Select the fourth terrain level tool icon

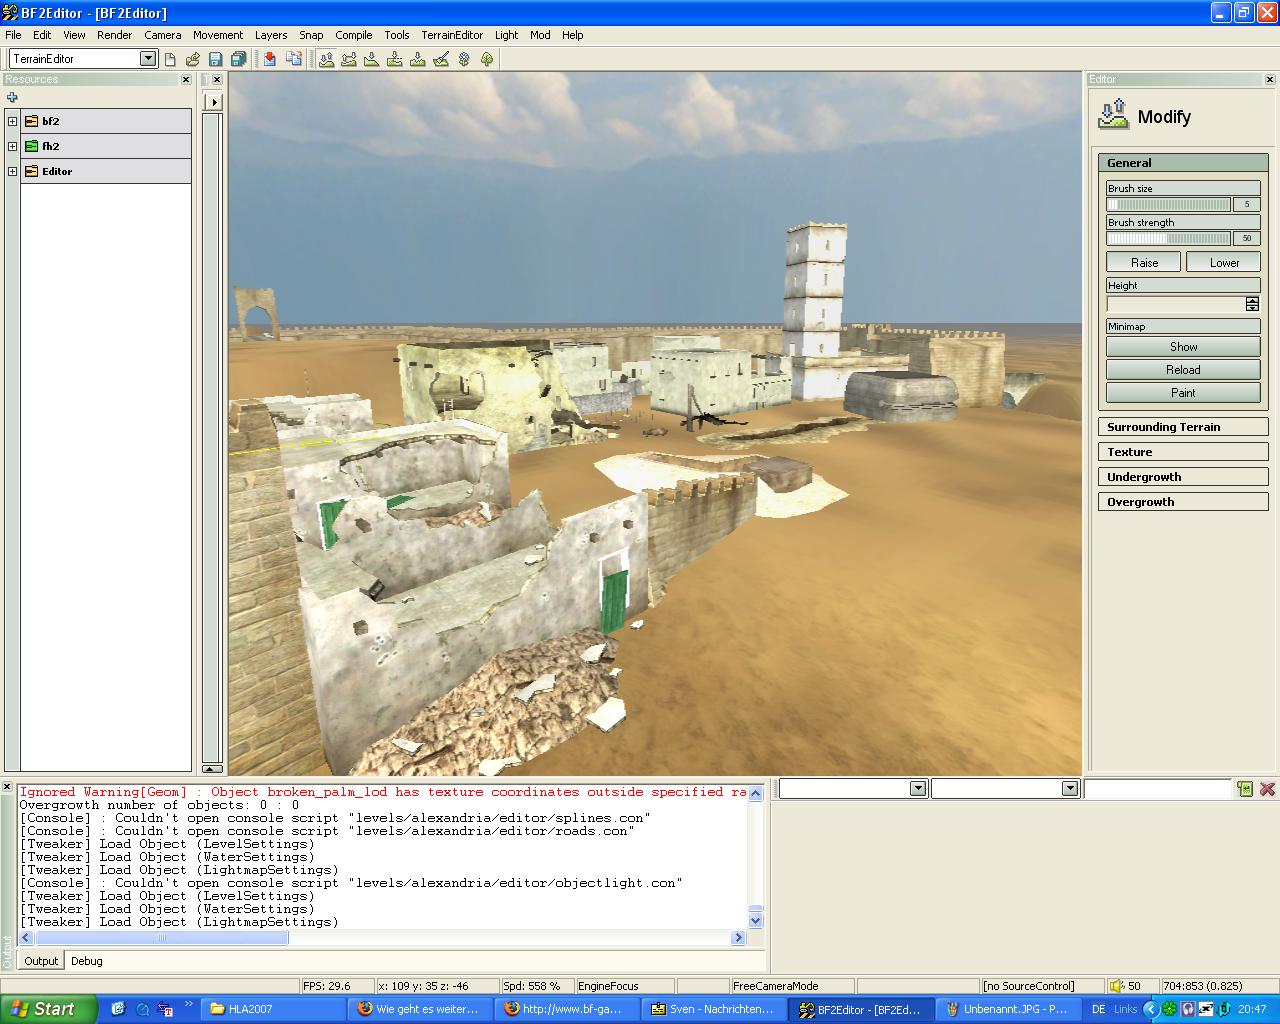(394, 59)
